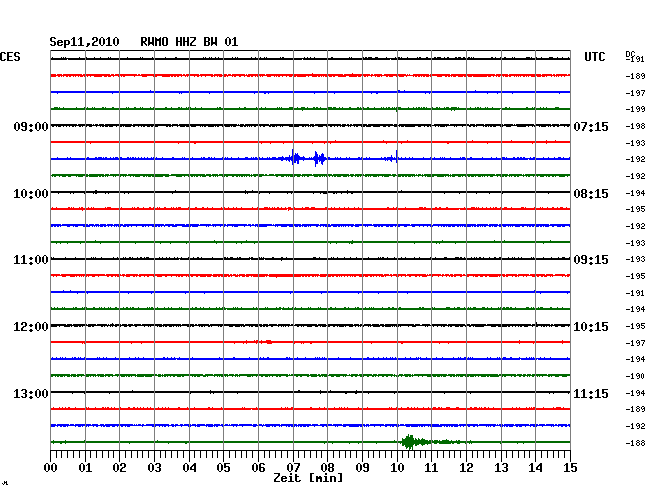Click the date label Sep11,2010

point(84,42)
